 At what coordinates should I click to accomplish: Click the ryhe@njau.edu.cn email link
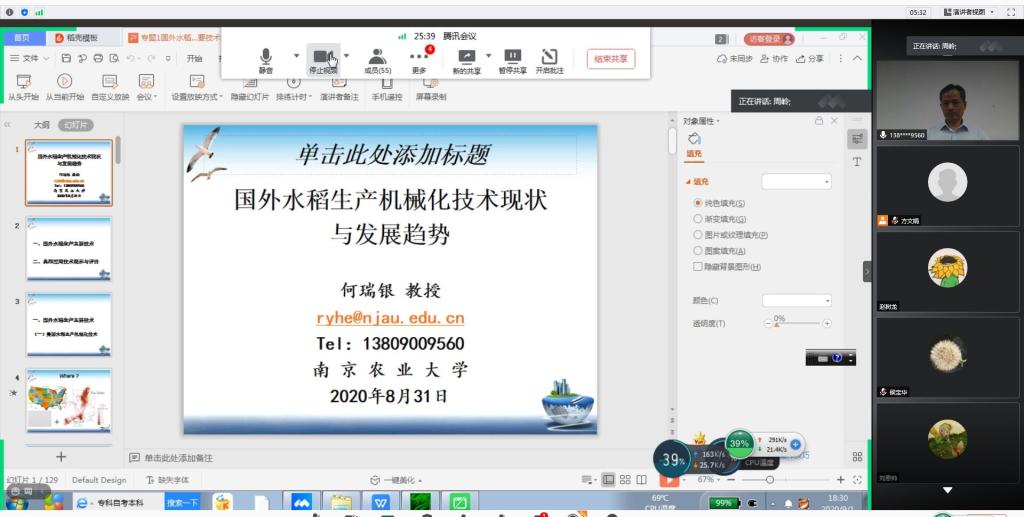[390, 318]
